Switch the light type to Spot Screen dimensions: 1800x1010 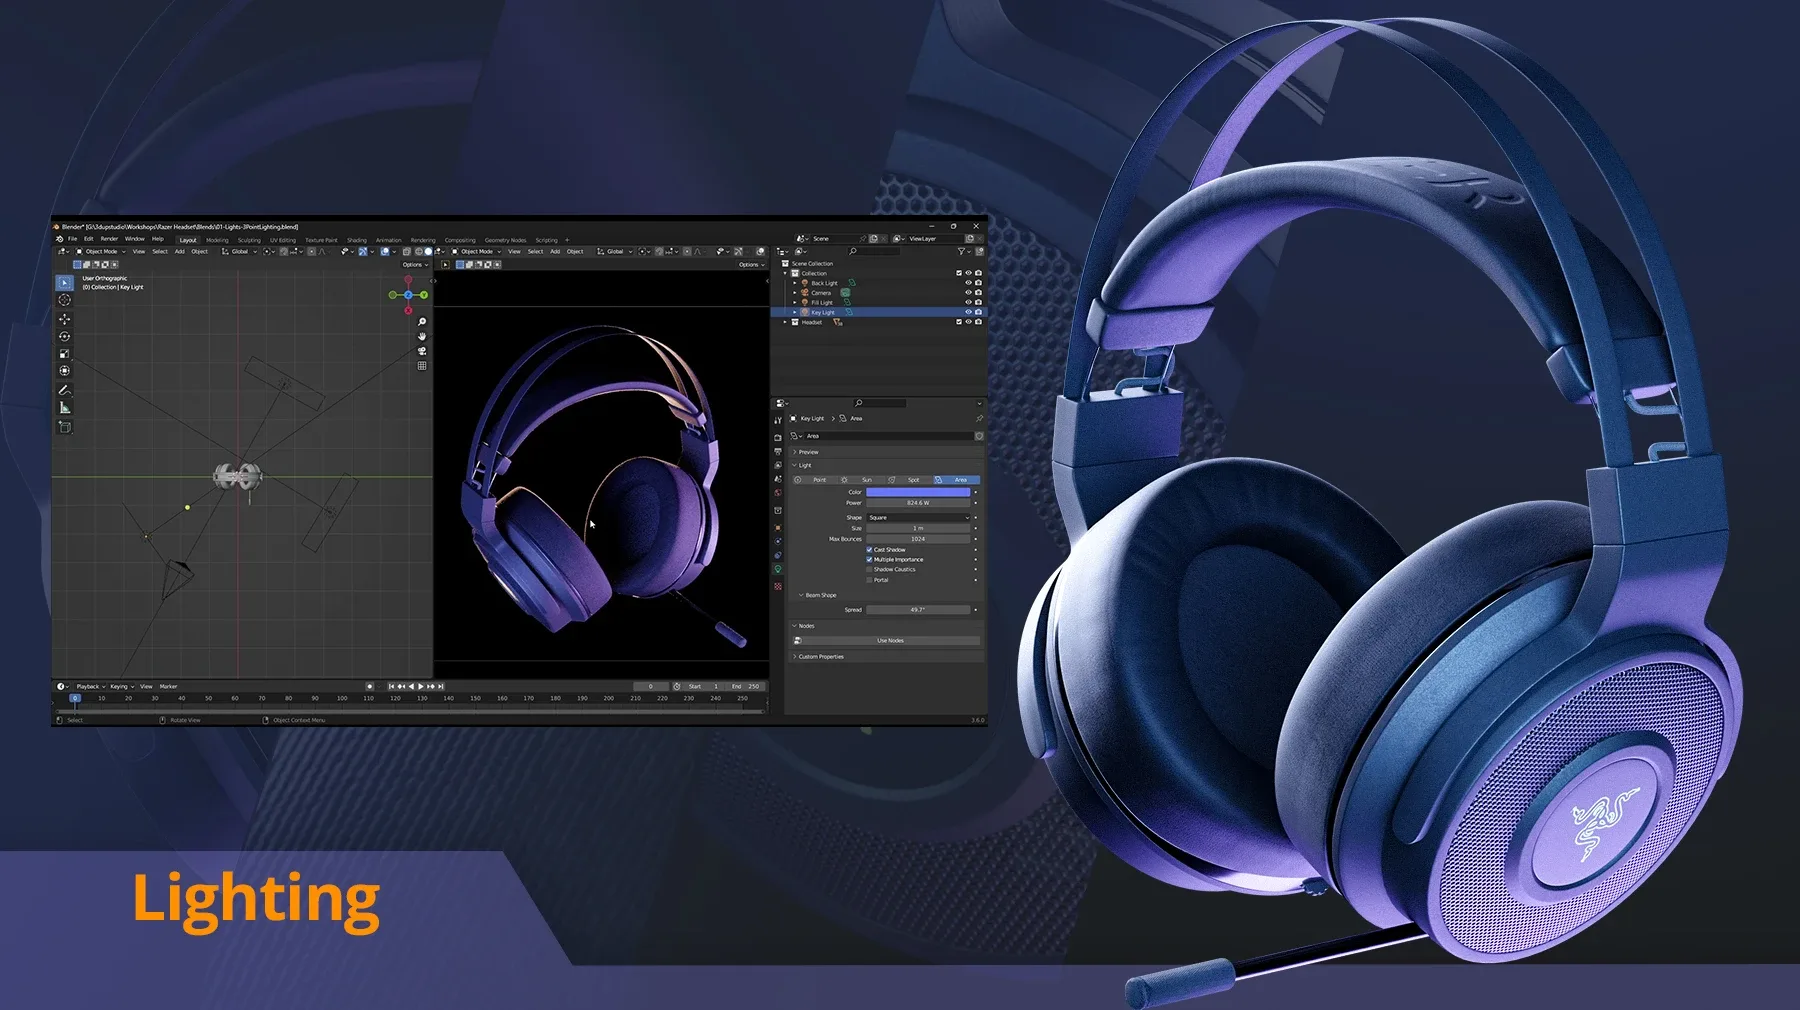914,479
